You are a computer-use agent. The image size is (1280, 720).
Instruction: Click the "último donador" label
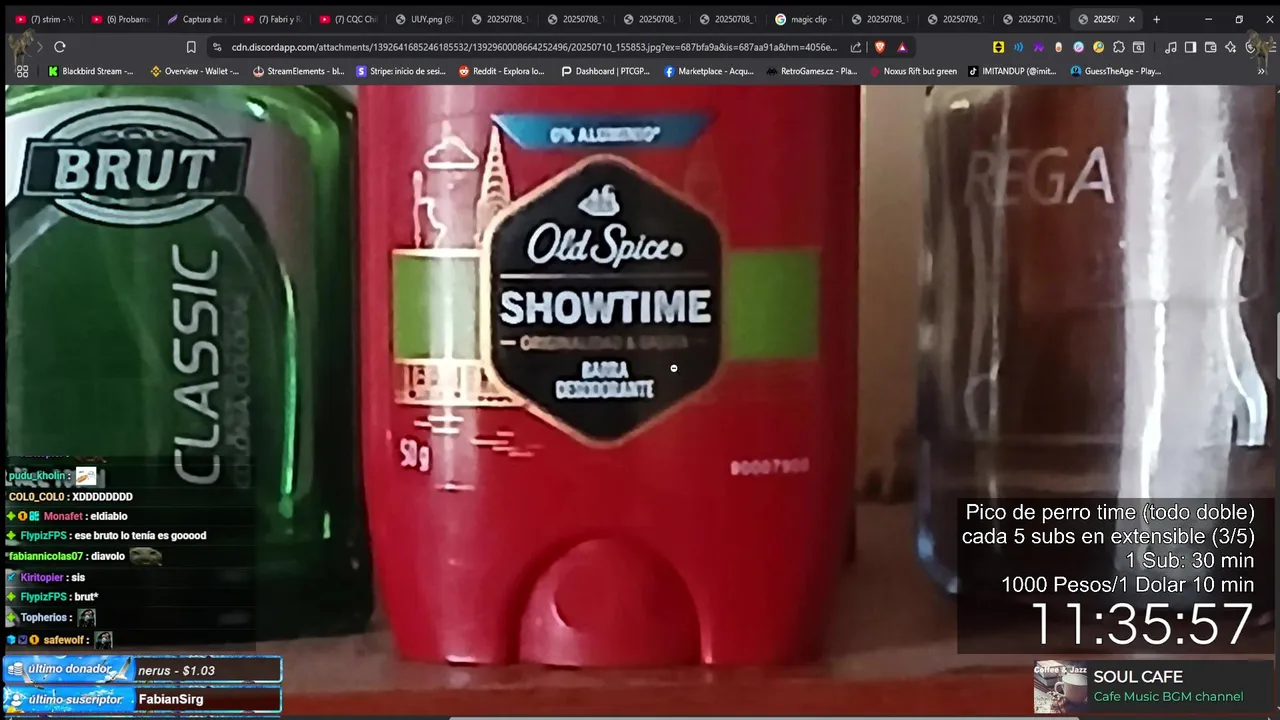pyautogui.click(x=70, y=669)
